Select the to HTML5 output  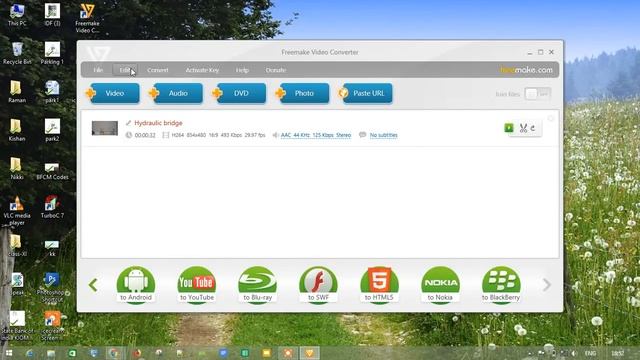(x=379, y=285)
